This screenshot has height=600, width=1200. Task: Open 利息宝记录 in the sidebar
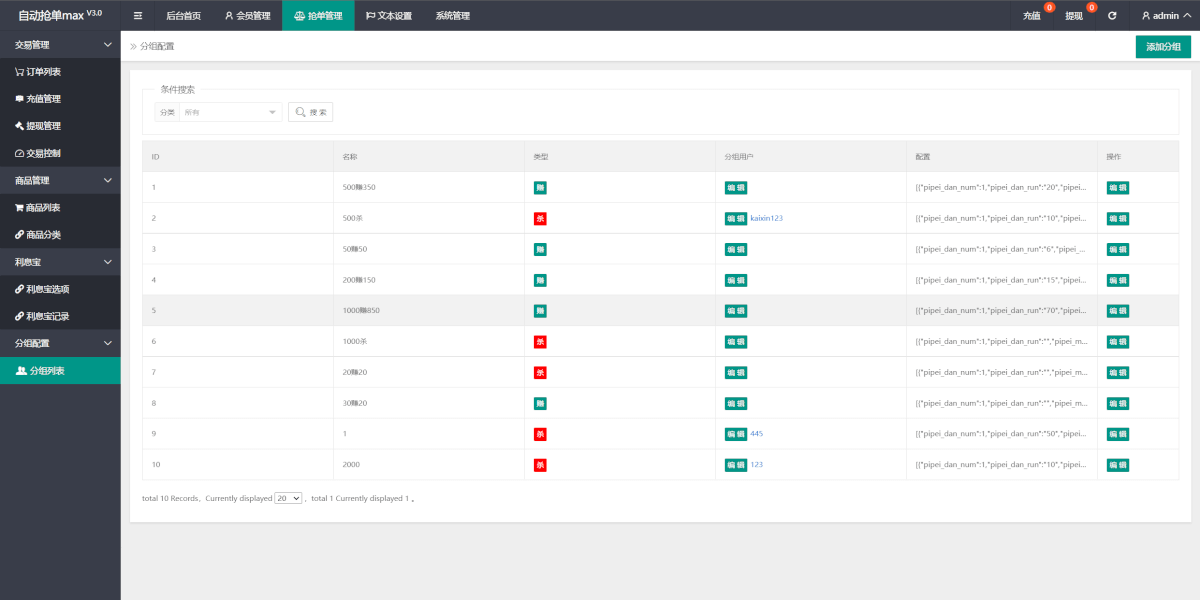tap(60, 316)
